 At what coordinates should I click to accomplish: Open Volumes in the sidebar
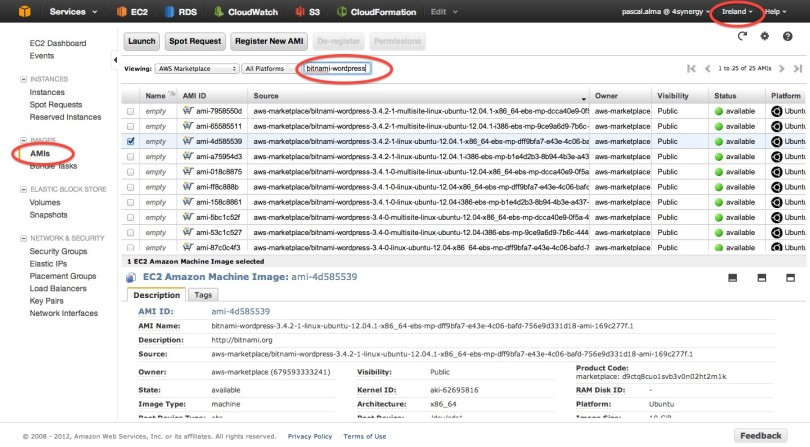tap(45, 202)
